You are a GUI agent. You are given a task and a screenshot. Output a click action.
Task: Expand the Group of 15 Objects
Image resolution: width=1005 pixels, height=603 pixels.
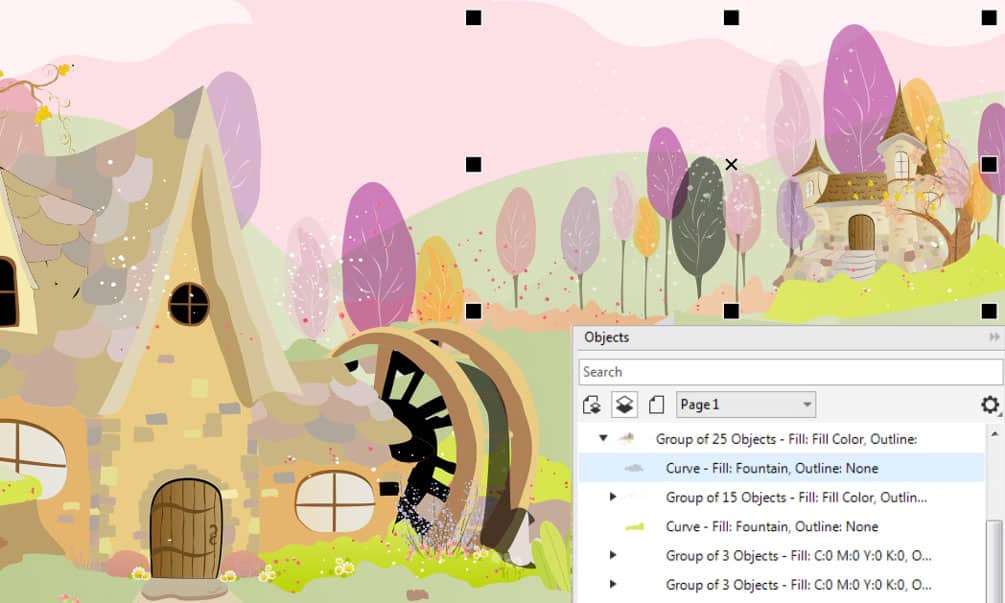(x=613, y=497)
